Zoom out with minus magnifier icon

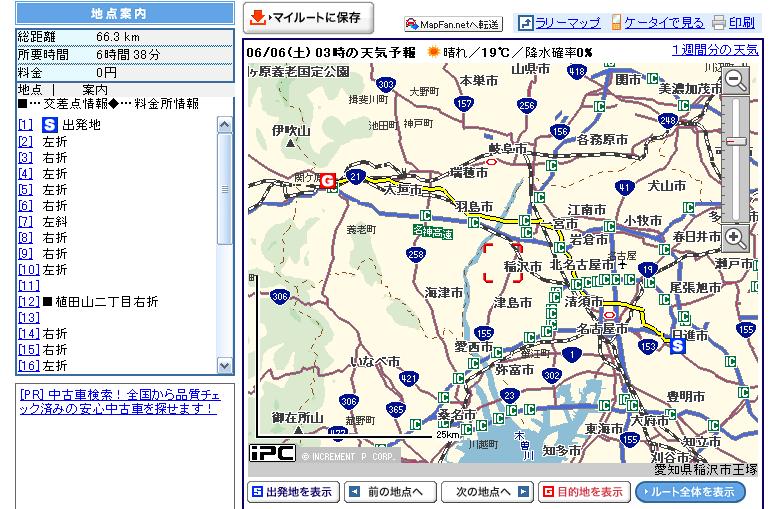point(736,80)
